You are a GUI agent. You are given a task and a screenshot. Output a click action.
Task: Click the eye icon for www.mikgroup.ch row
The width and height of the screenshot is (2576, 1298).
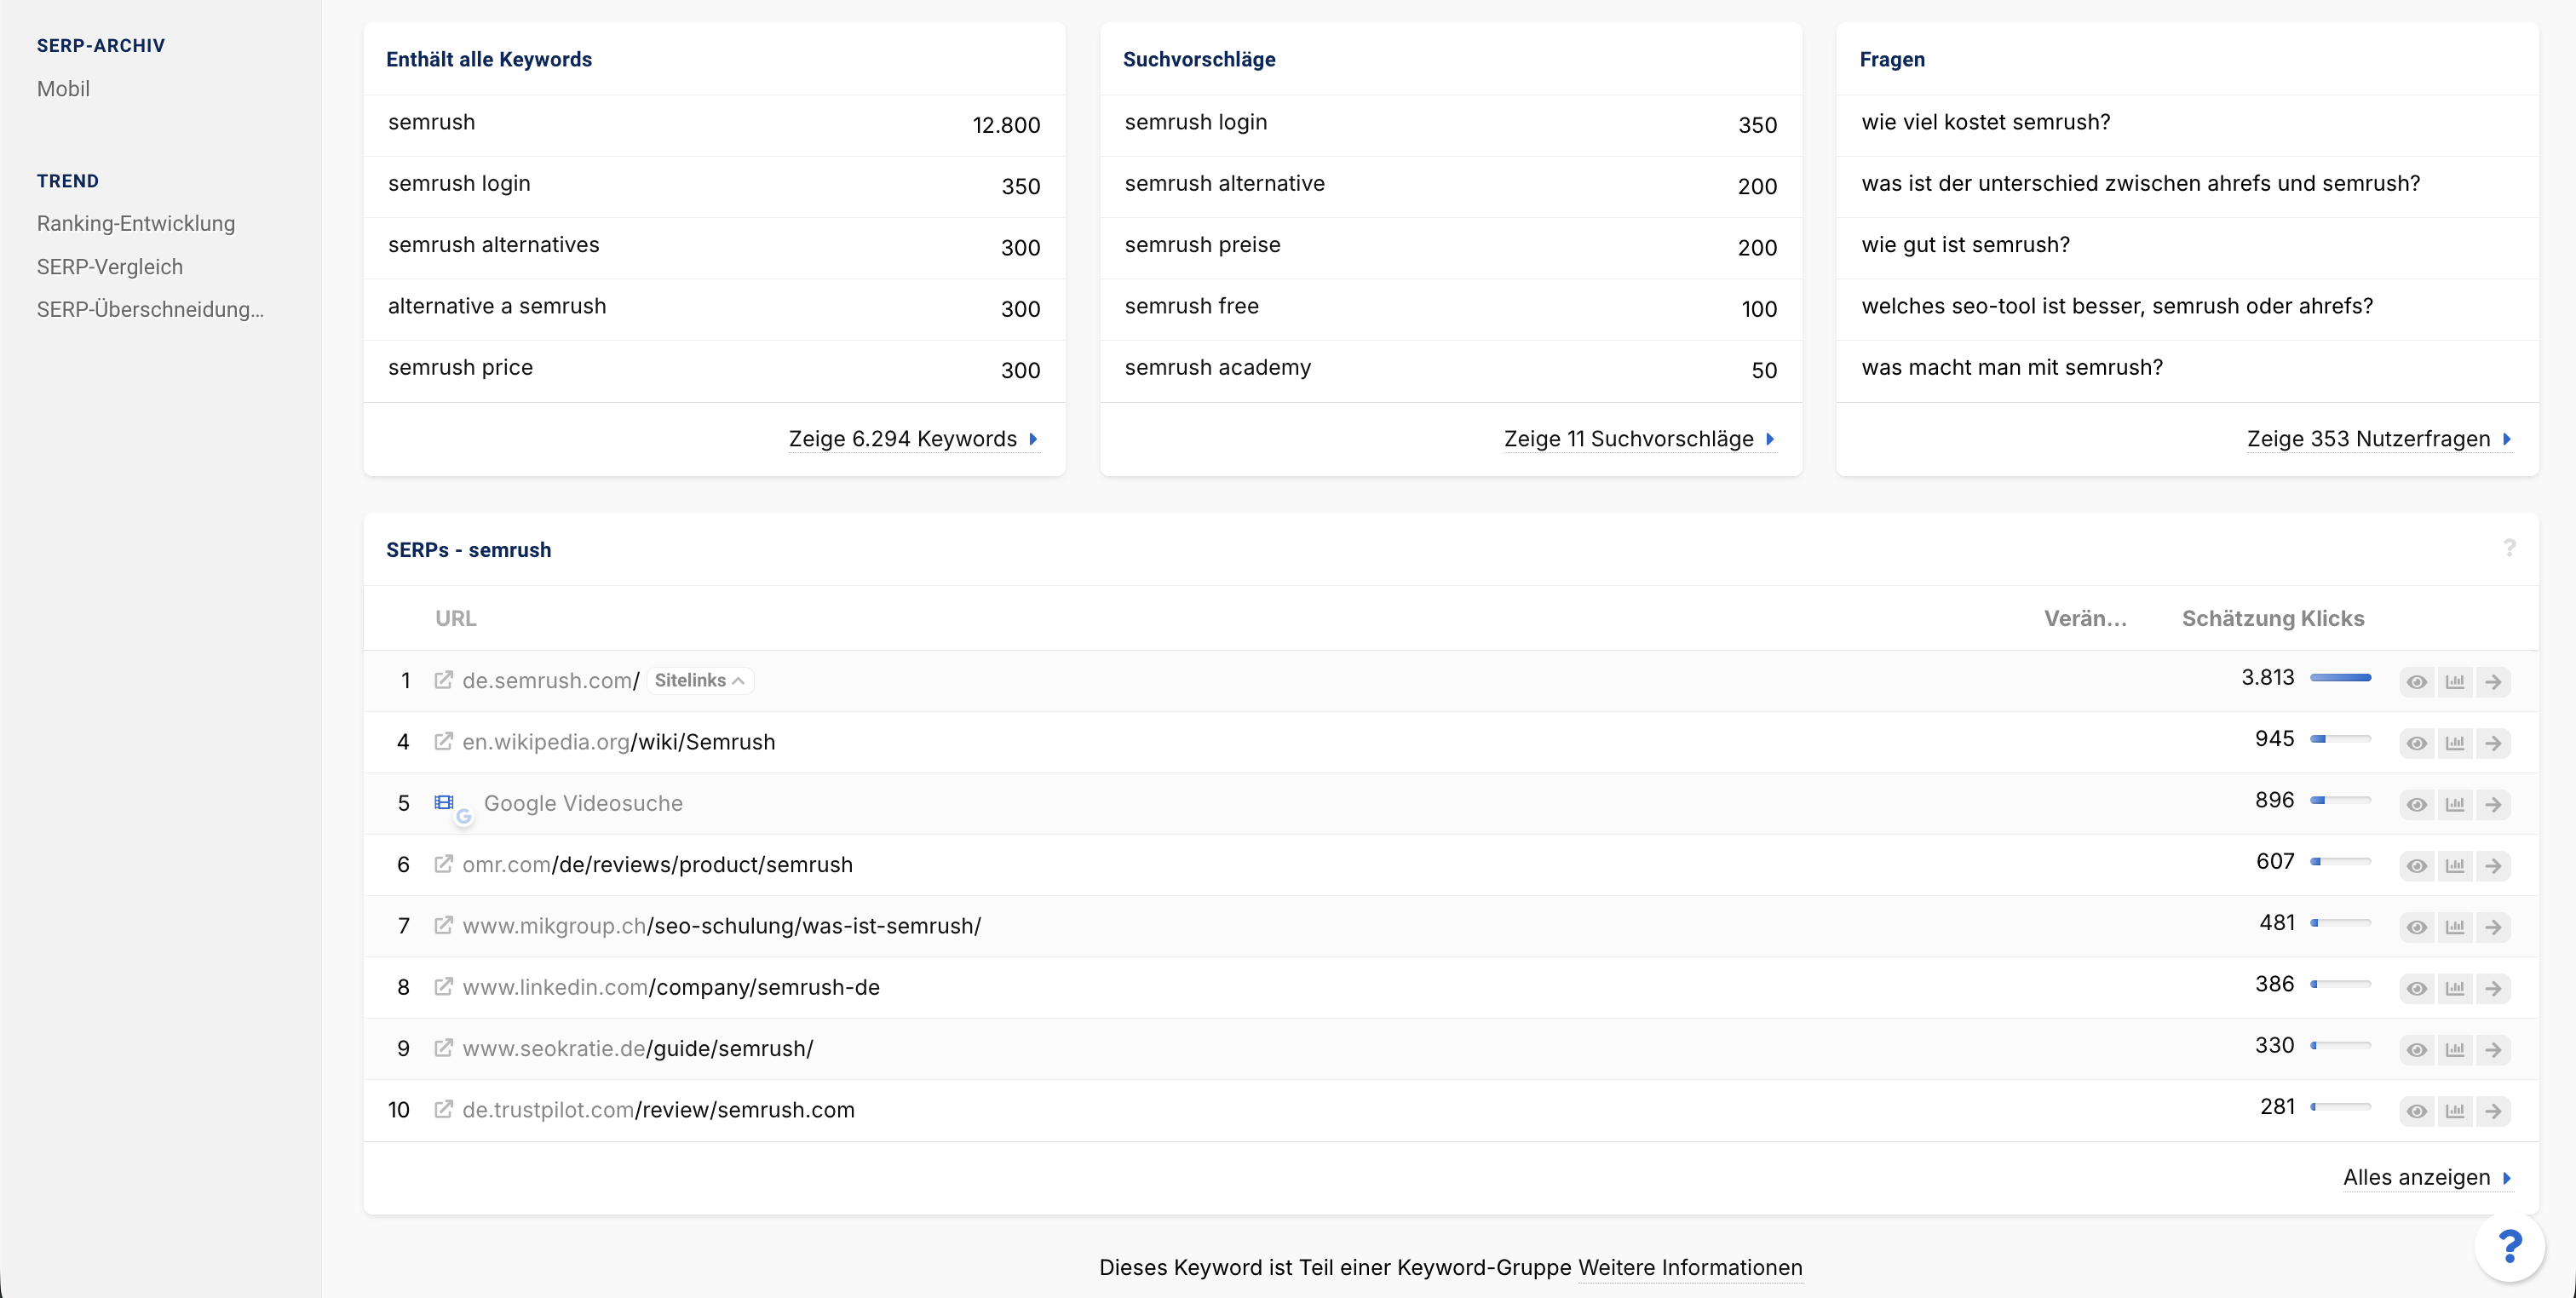(x=2417, y=927)
